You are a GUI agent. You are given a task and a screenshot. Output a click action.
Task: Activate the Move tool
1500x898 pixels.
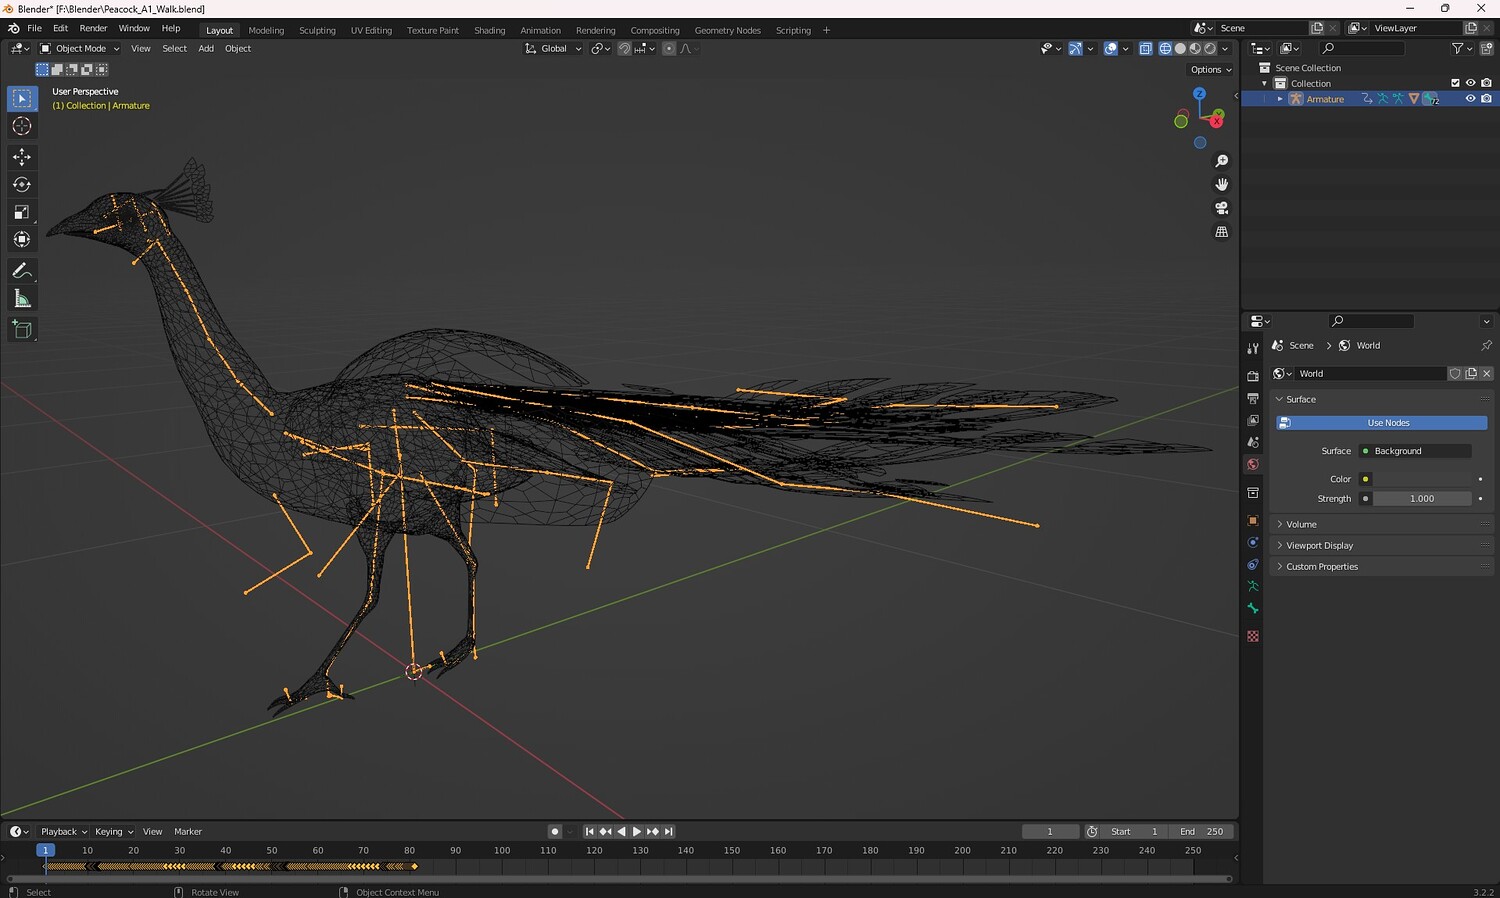coord(22,157)
